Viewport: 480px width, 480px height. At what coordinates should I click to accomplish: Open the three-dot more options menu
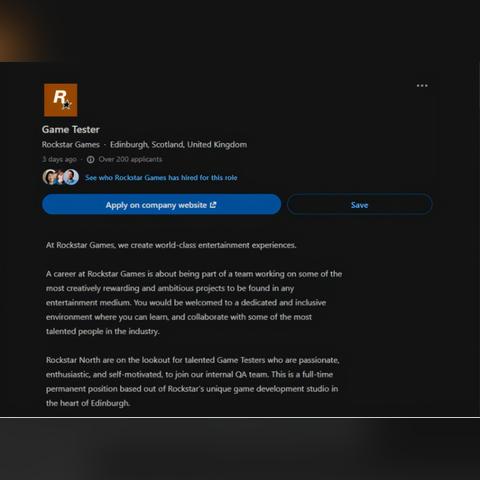click(422, 86)
